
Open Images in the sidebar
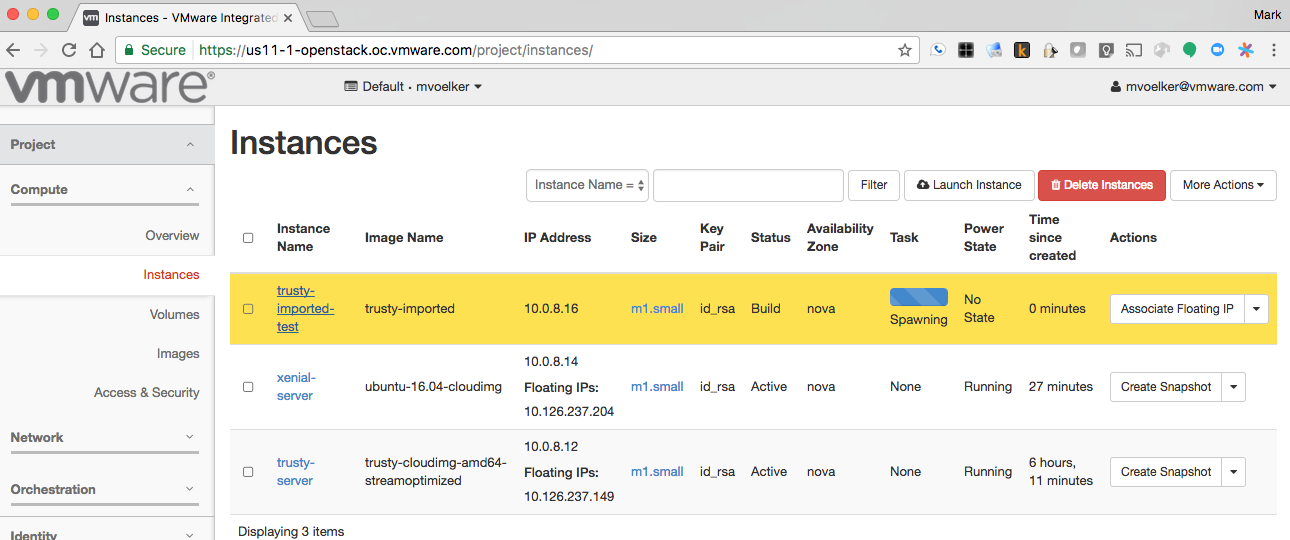(178, 354)
